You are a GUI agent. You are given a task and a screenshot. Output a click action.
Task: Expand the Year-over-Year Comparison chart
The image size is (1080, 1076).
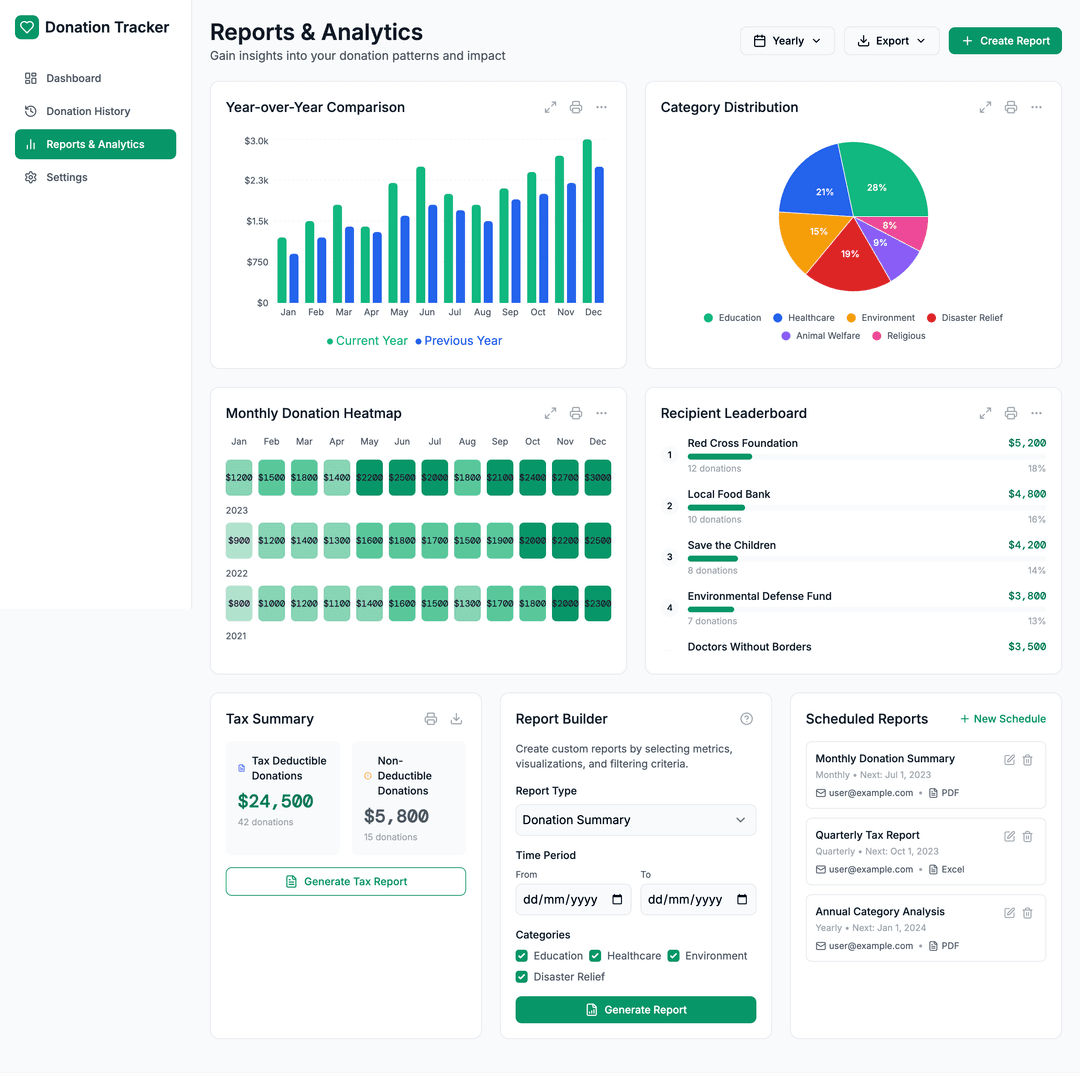tap(550, 107)
